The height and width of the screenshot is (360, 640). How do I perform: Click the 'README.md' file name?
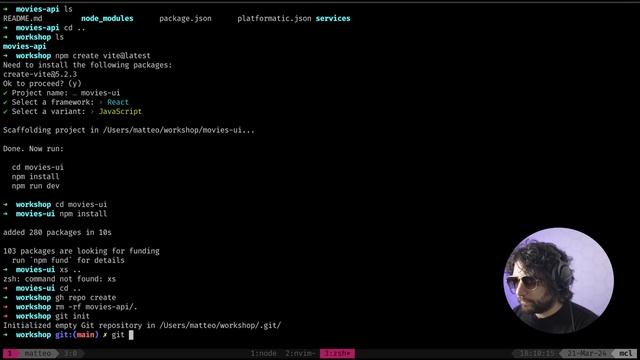(x=22, y=18)
